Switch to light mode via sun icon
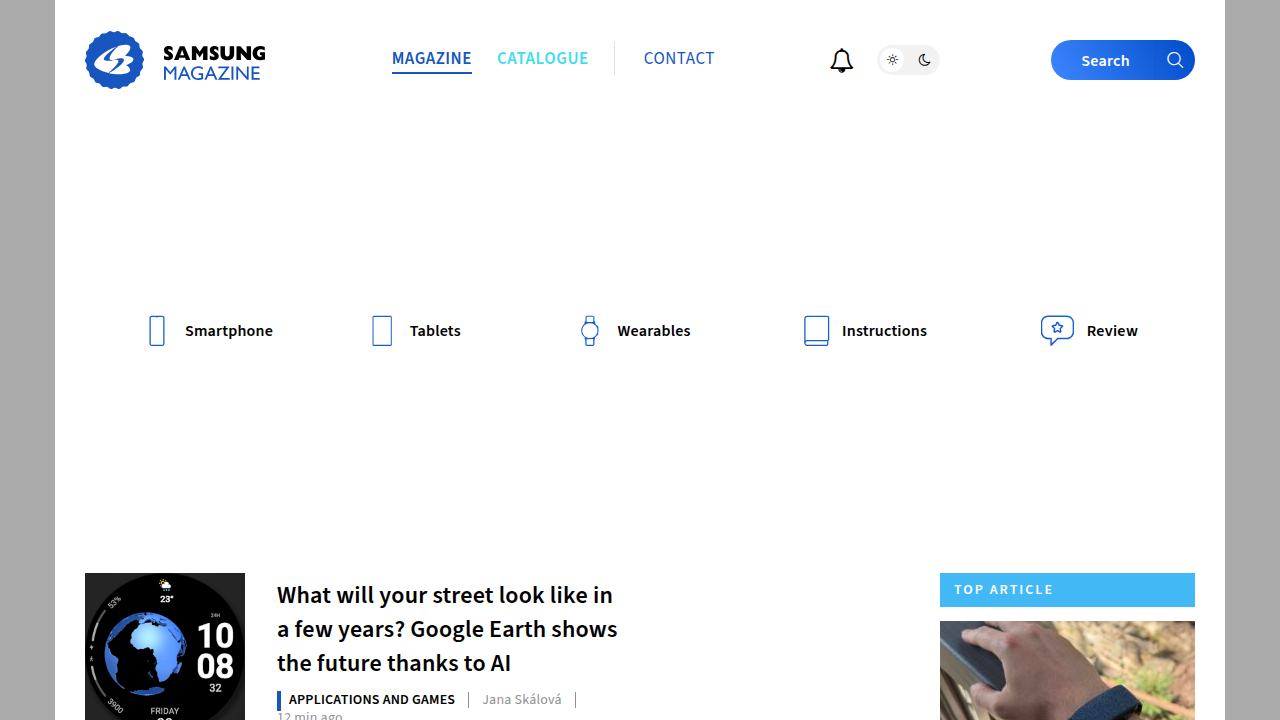This screenshot has height=720, width=1280. click(x=893, y=60)
